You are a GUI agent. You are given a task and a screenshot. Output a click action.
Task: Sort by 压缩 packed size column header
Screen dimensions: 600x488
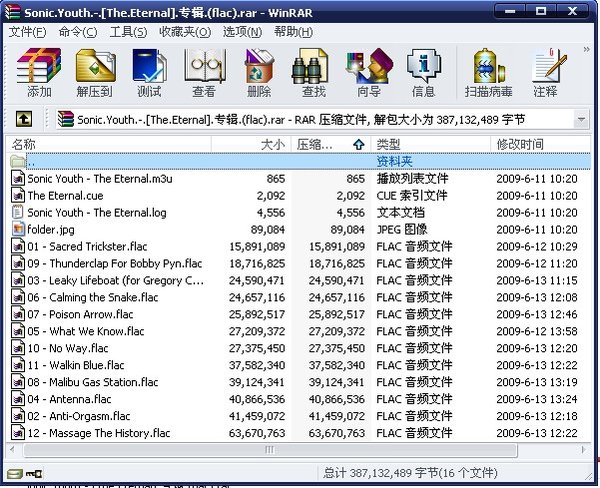(x=331, y=144)
